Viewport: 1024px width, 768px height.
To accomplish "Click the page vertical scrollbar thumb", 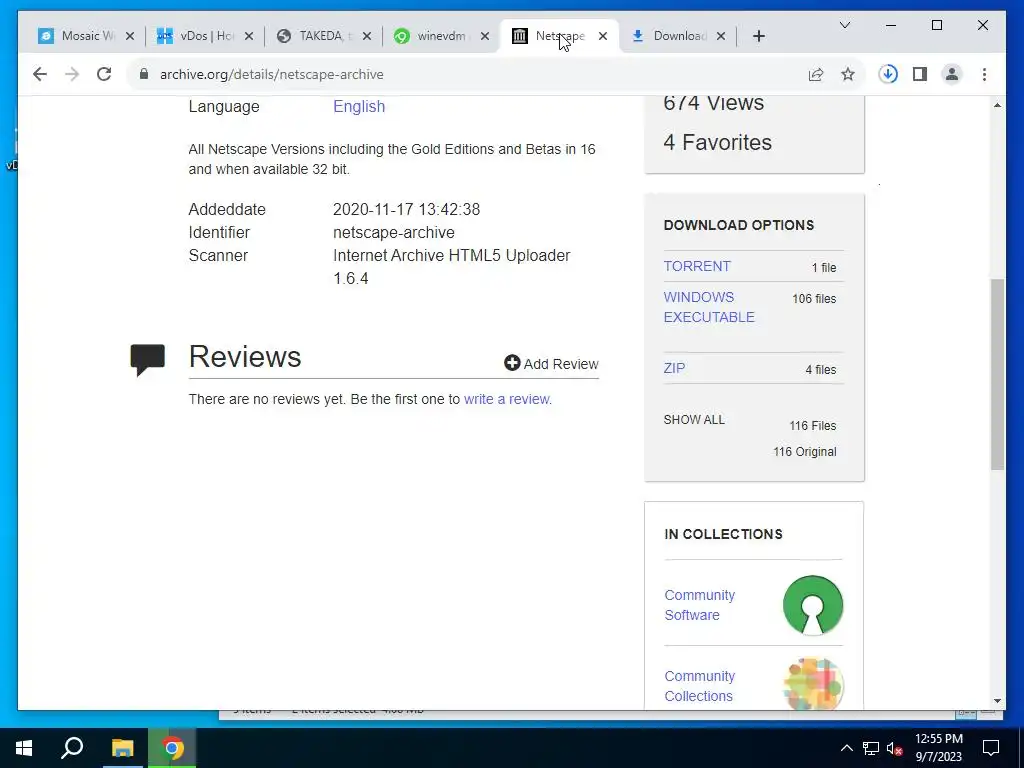I will (997, 374).
